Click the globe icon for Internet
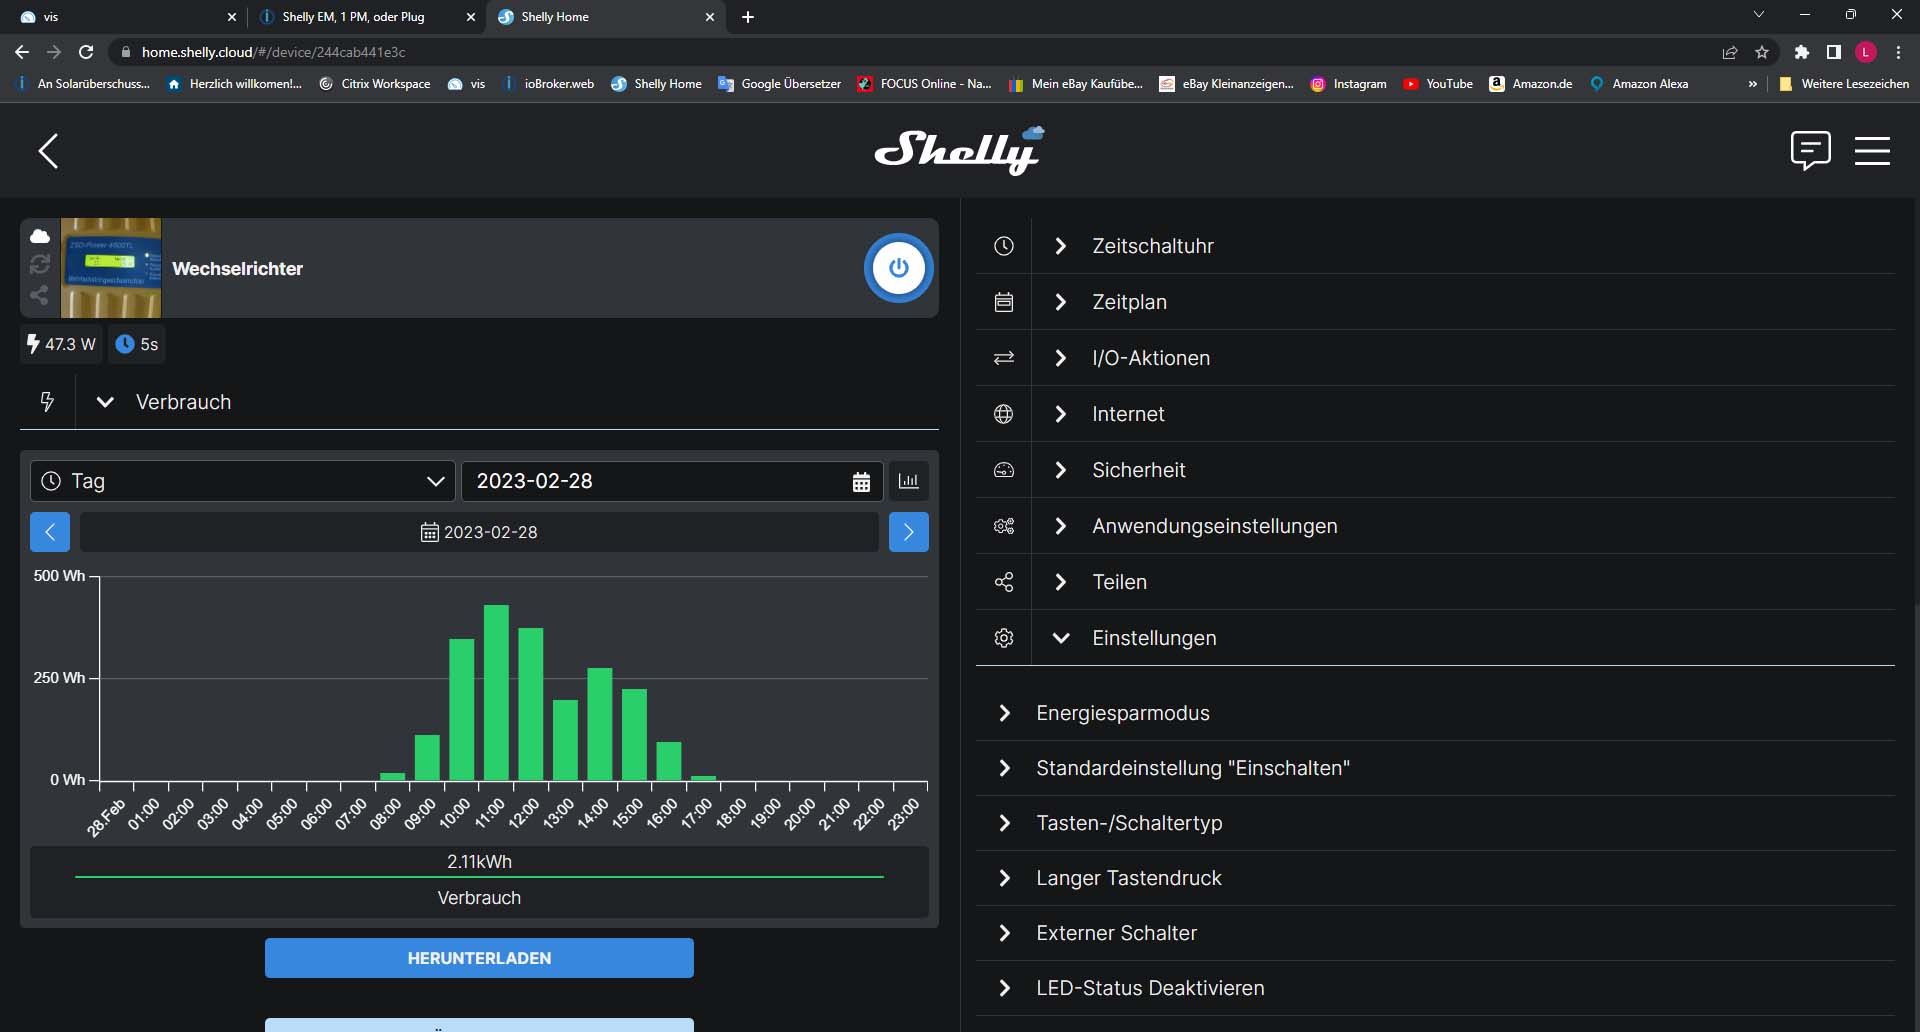Image resolution: width=1920 pixels, height=1032 pixels. 1004,414
